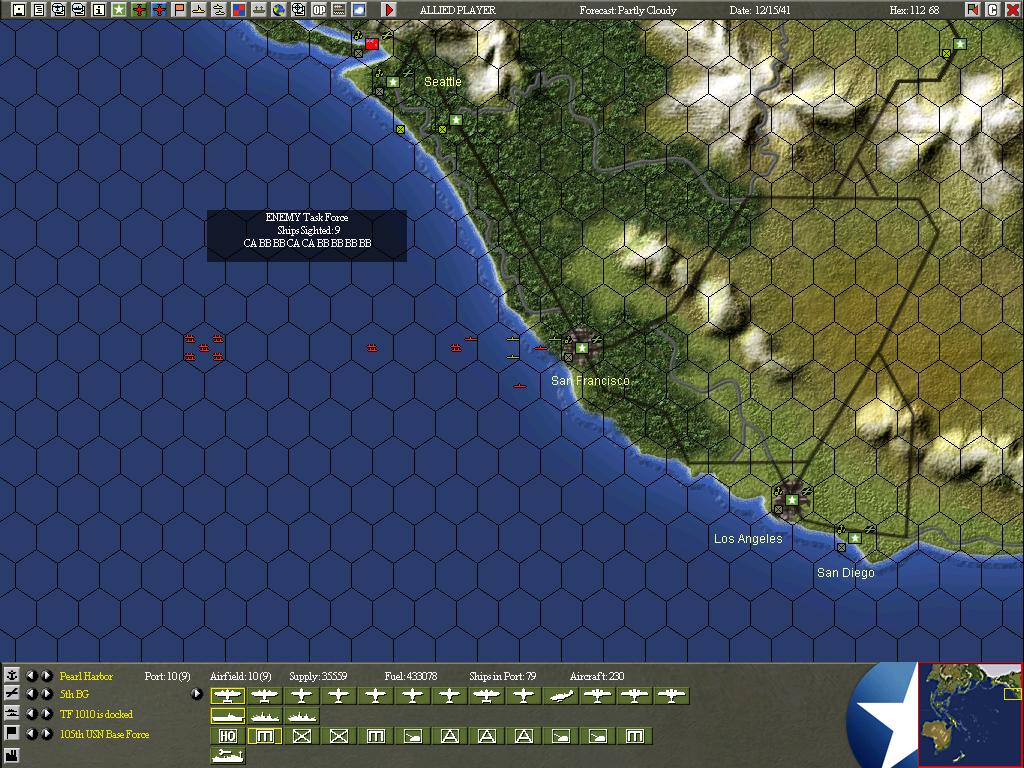Screen dimensions: 1024x768
Task: Click the aircraft icon beside 5th BG
Action: click(x=11, y=694)
